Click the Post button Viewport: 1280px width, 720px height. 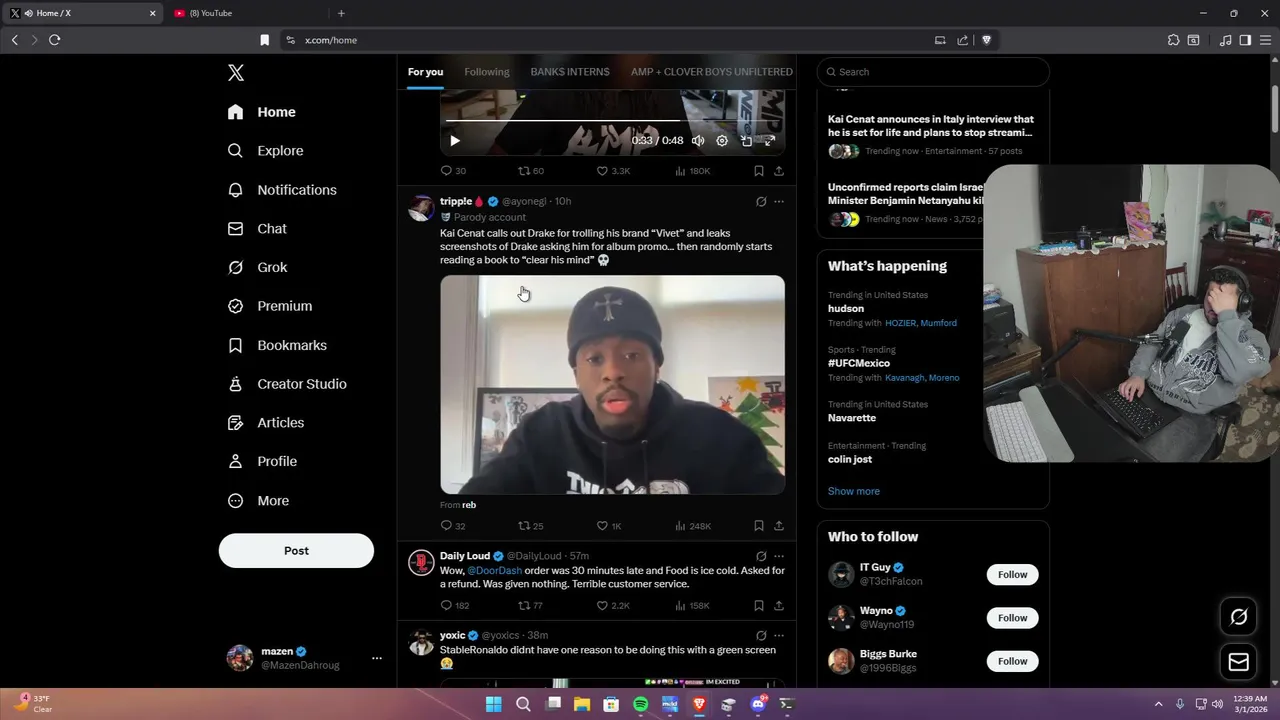pos(296,551)
